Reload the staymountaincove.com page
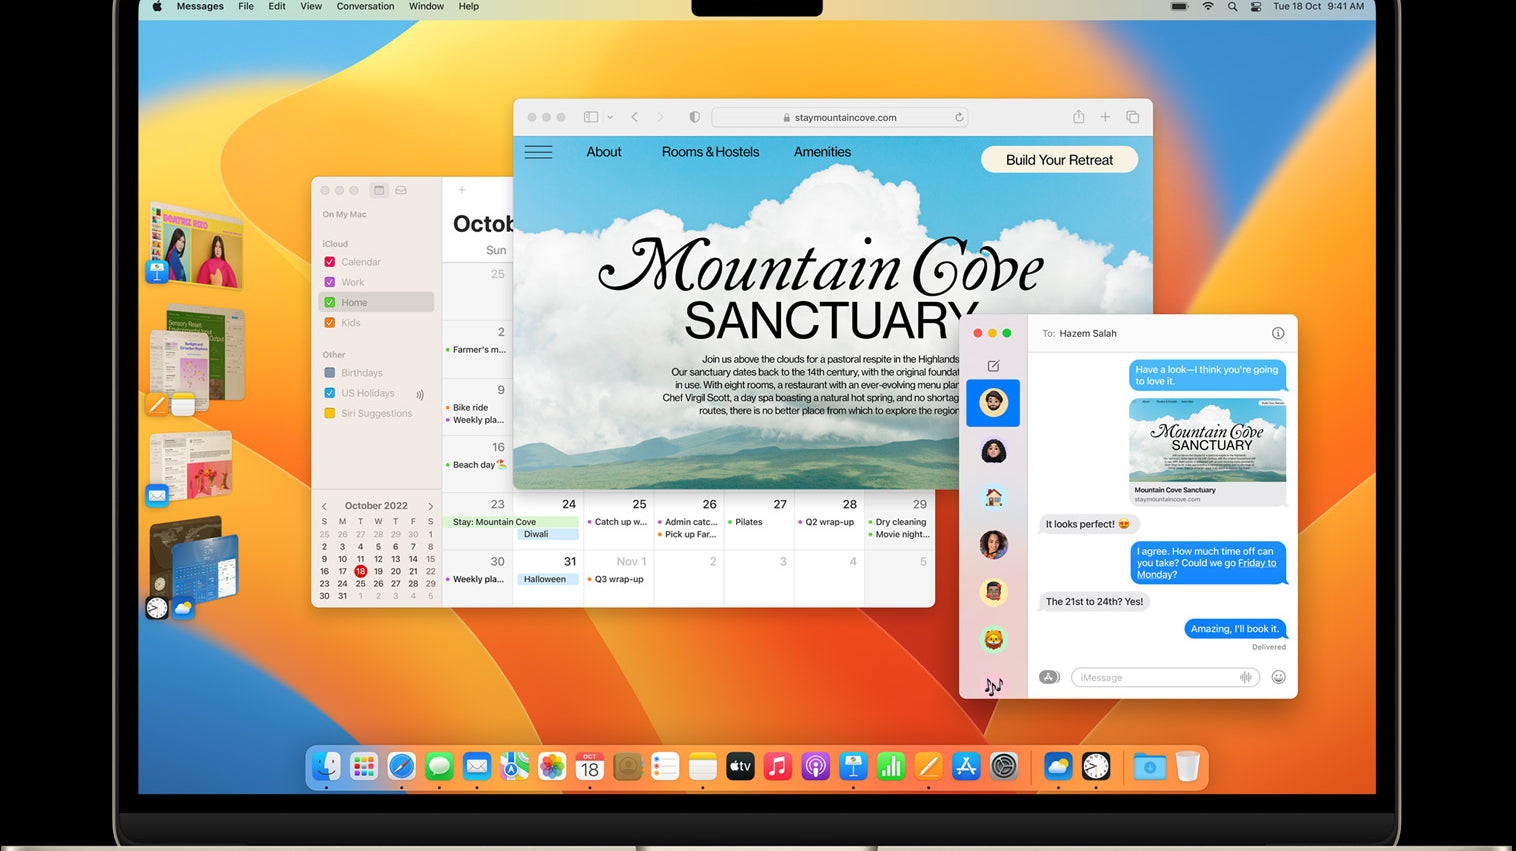Viewport: 1516px width, 851px height. click(x=958, y=117)
